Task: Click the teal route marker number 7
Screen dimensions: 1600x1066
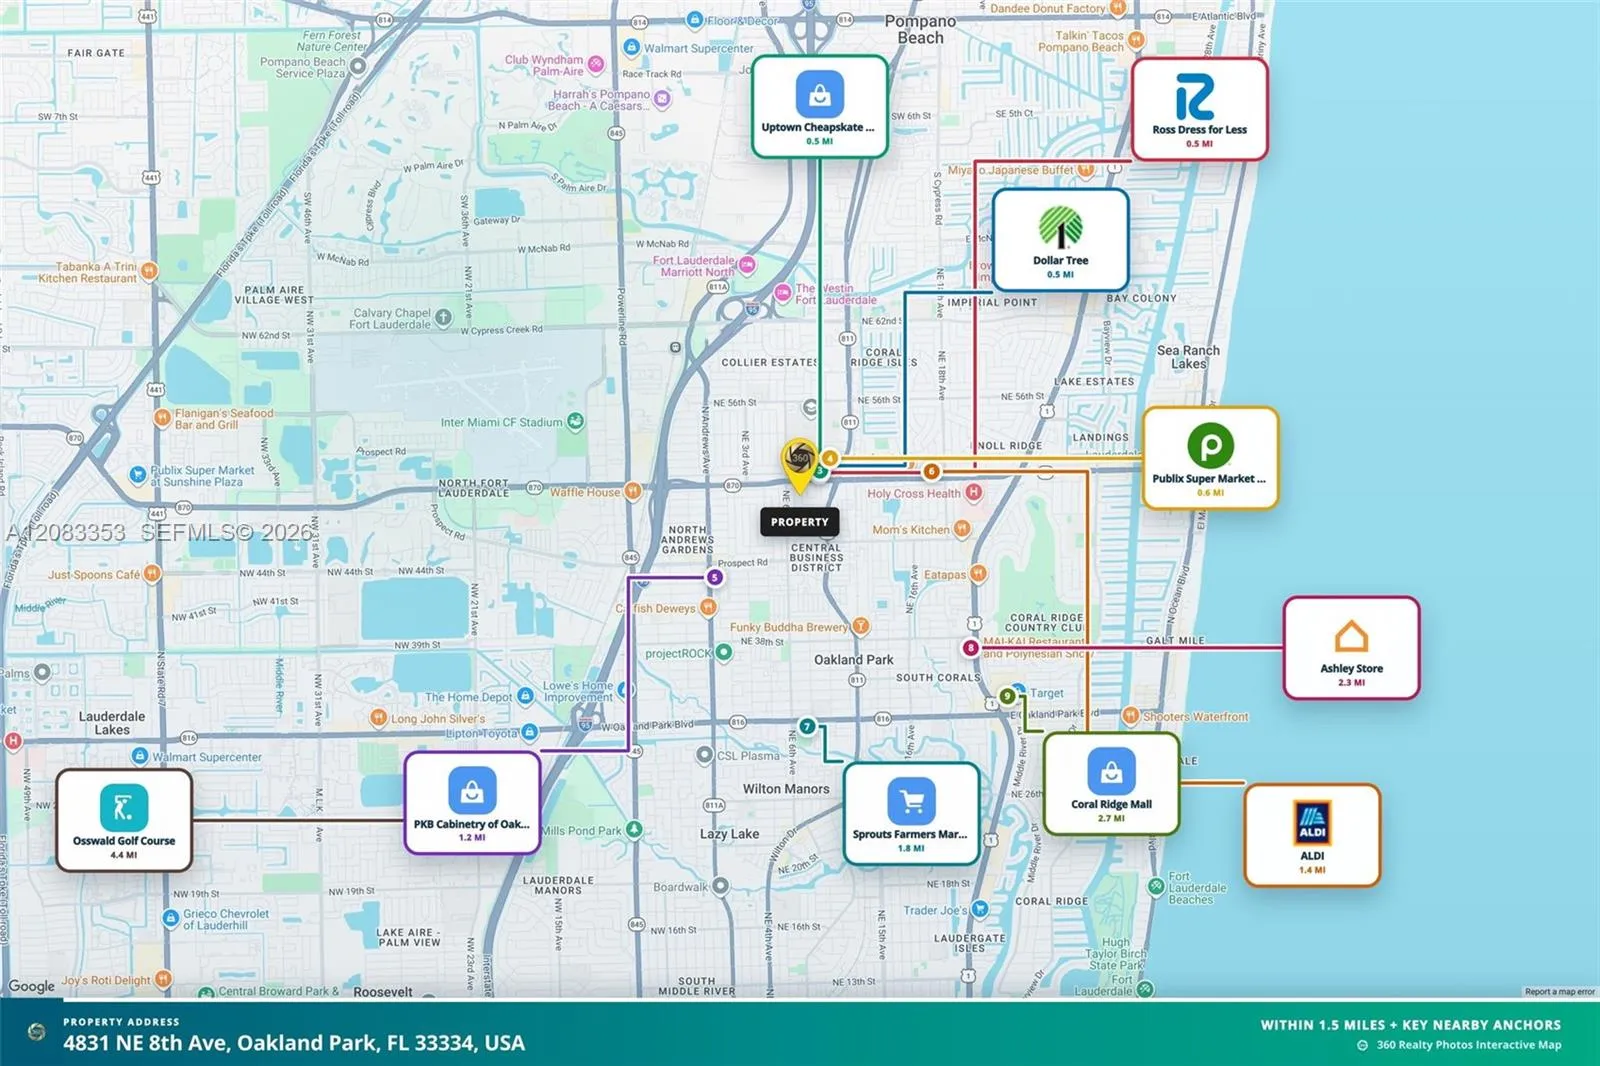Action: coord(807,726)
